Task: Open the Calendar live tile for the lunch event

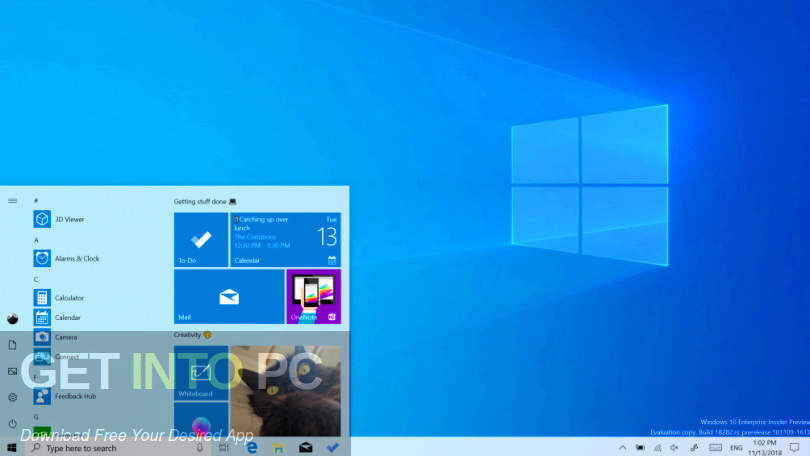Action: click(285, 240)
